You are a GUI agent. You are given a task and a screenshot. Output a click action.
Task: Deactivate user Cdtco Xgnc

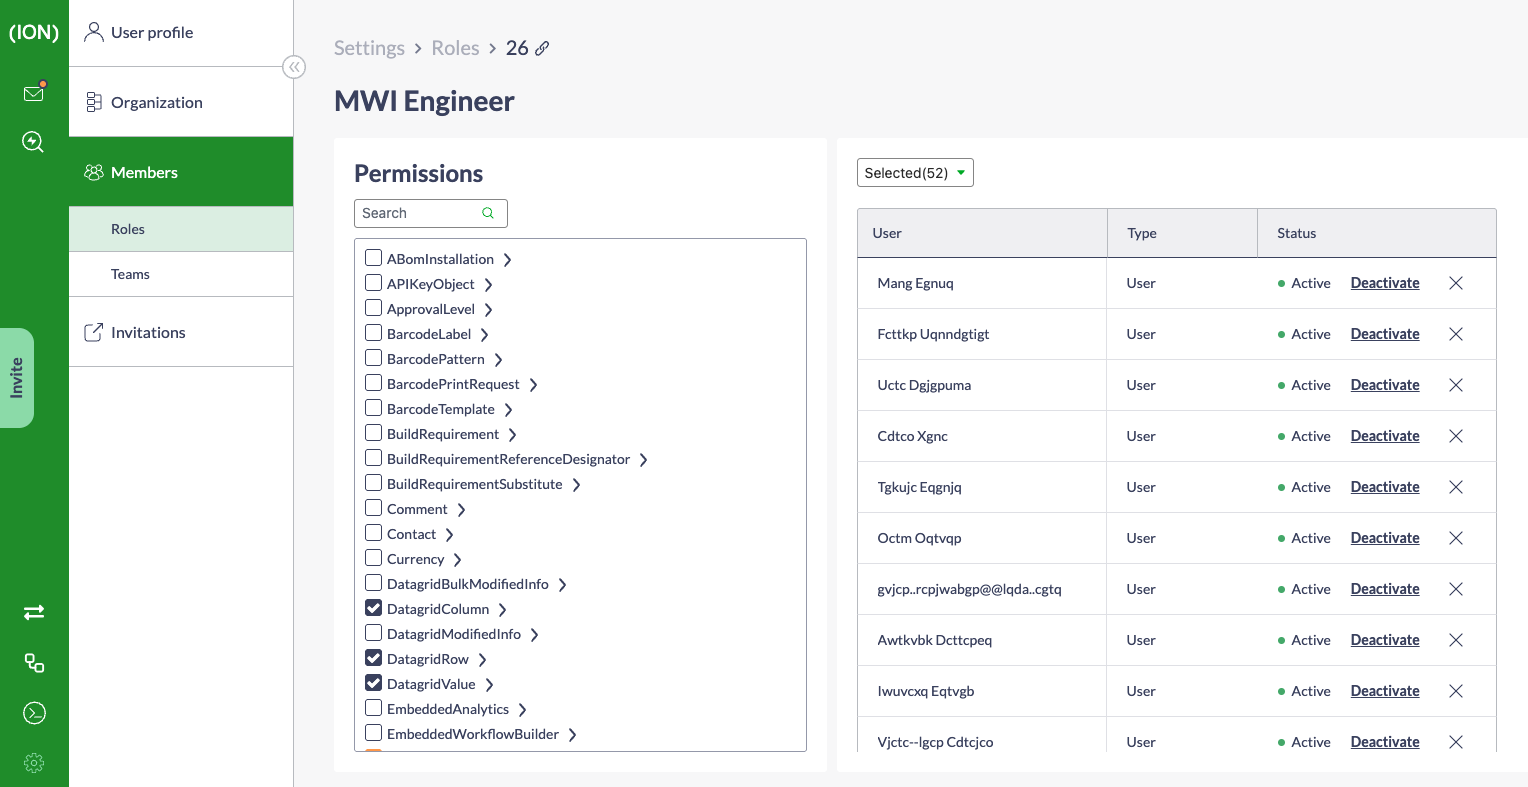1385,436
